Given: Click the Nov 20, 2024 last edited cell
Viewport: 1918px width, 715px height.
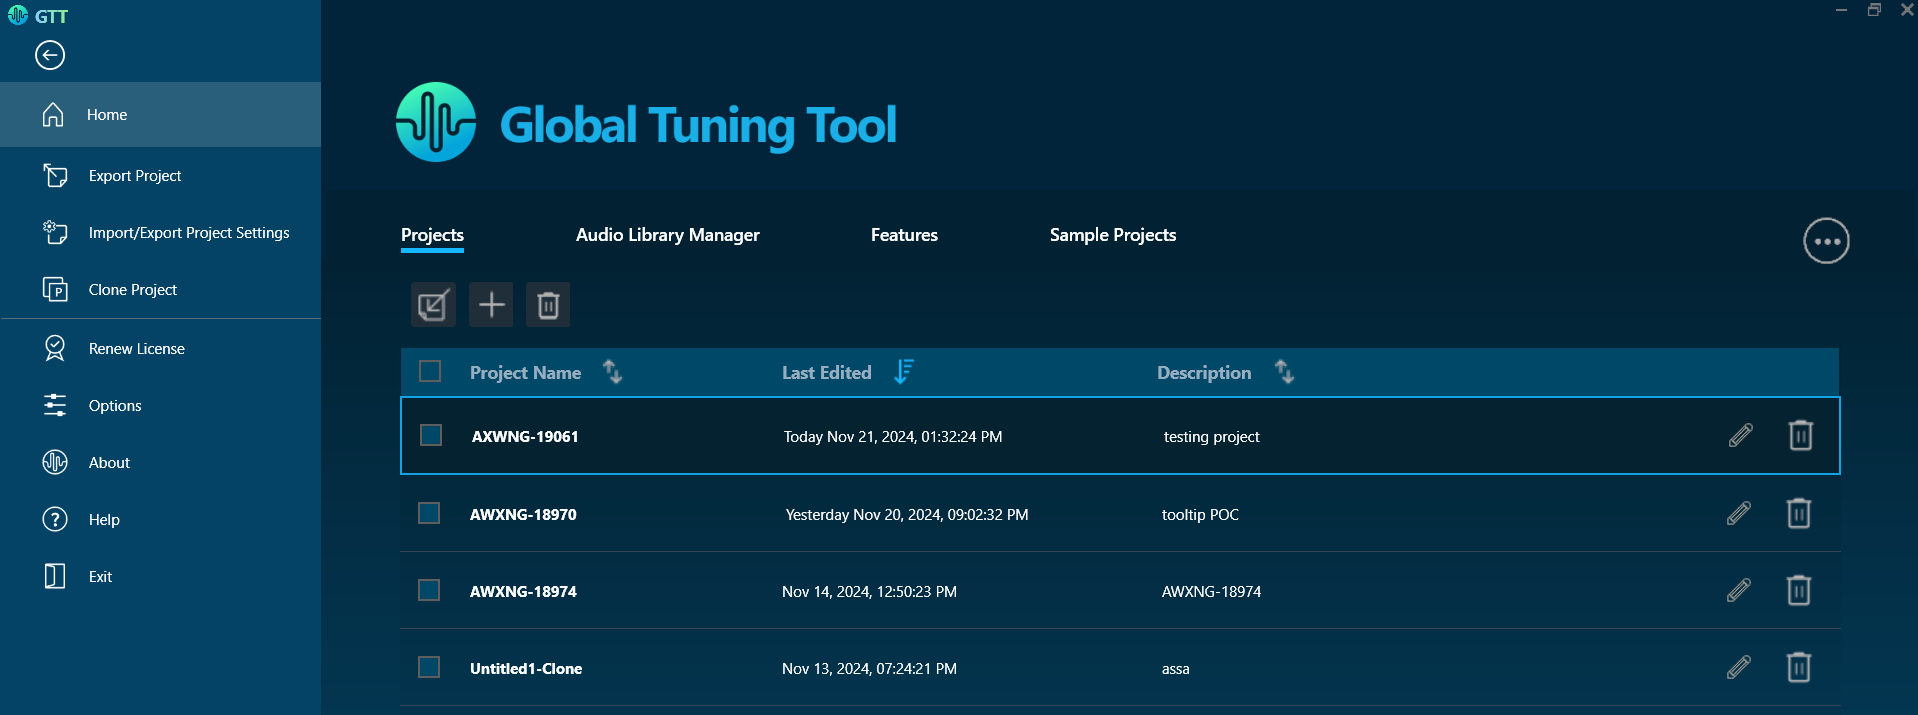Looking at the screenshot, I should coord(907,515).
